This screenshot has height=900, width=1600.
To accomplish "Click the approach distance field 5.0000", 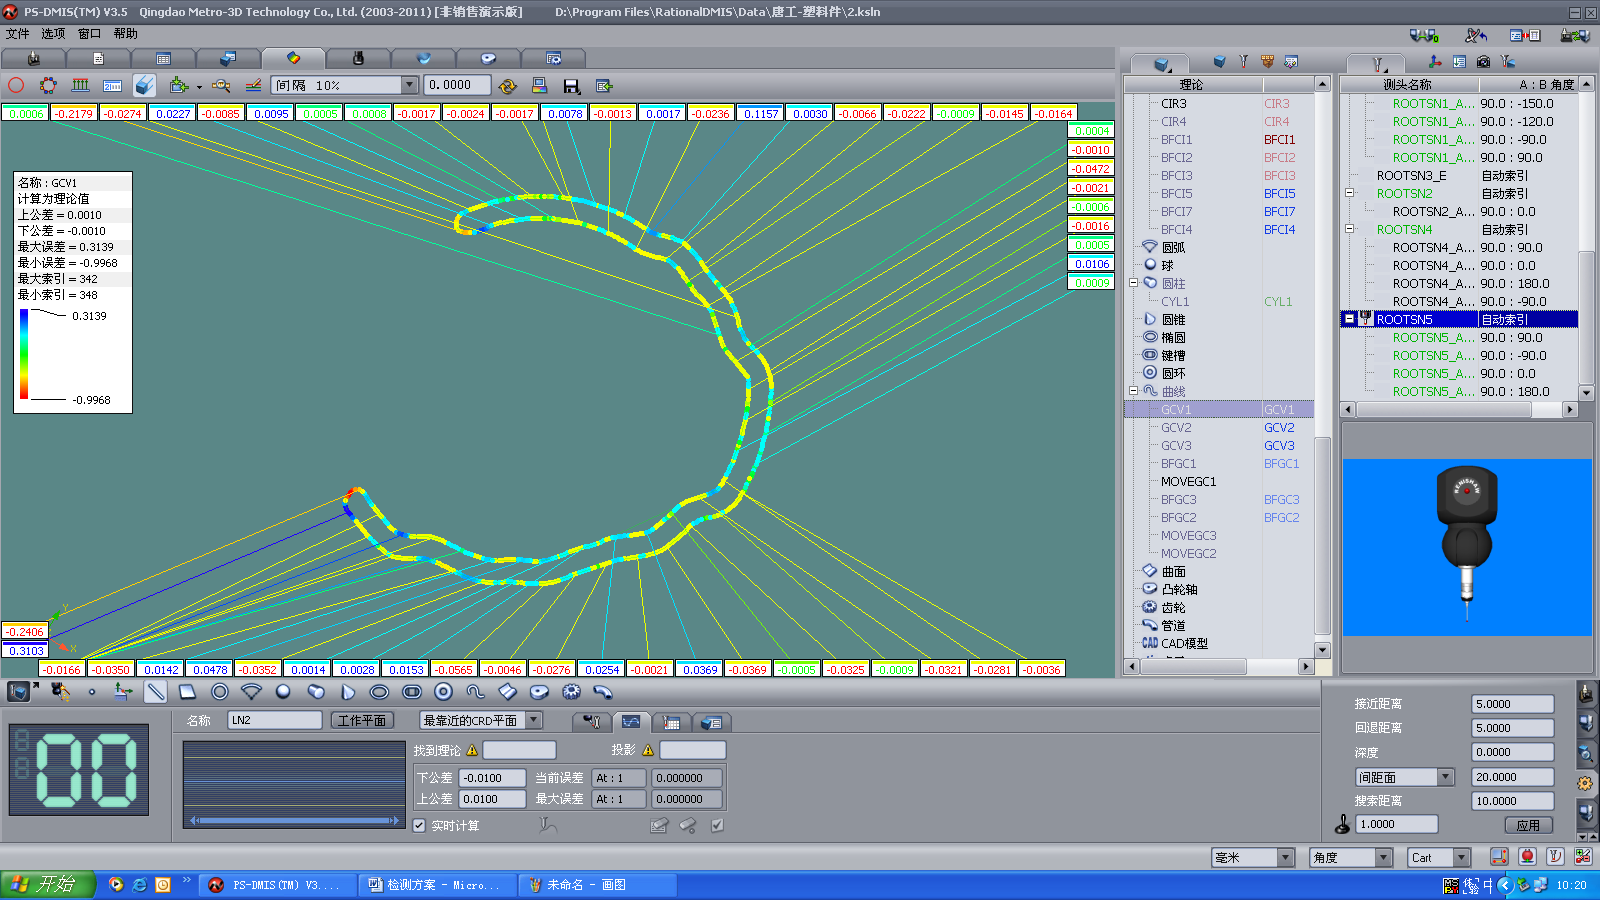I will pos(1513,703).
